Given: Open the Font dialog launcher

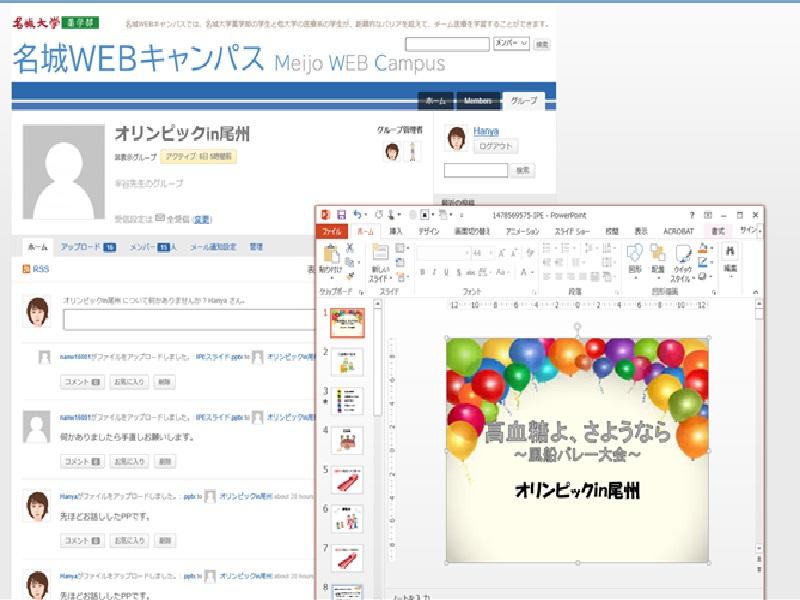Looking at the screenshot, I should tap(534, 292).
